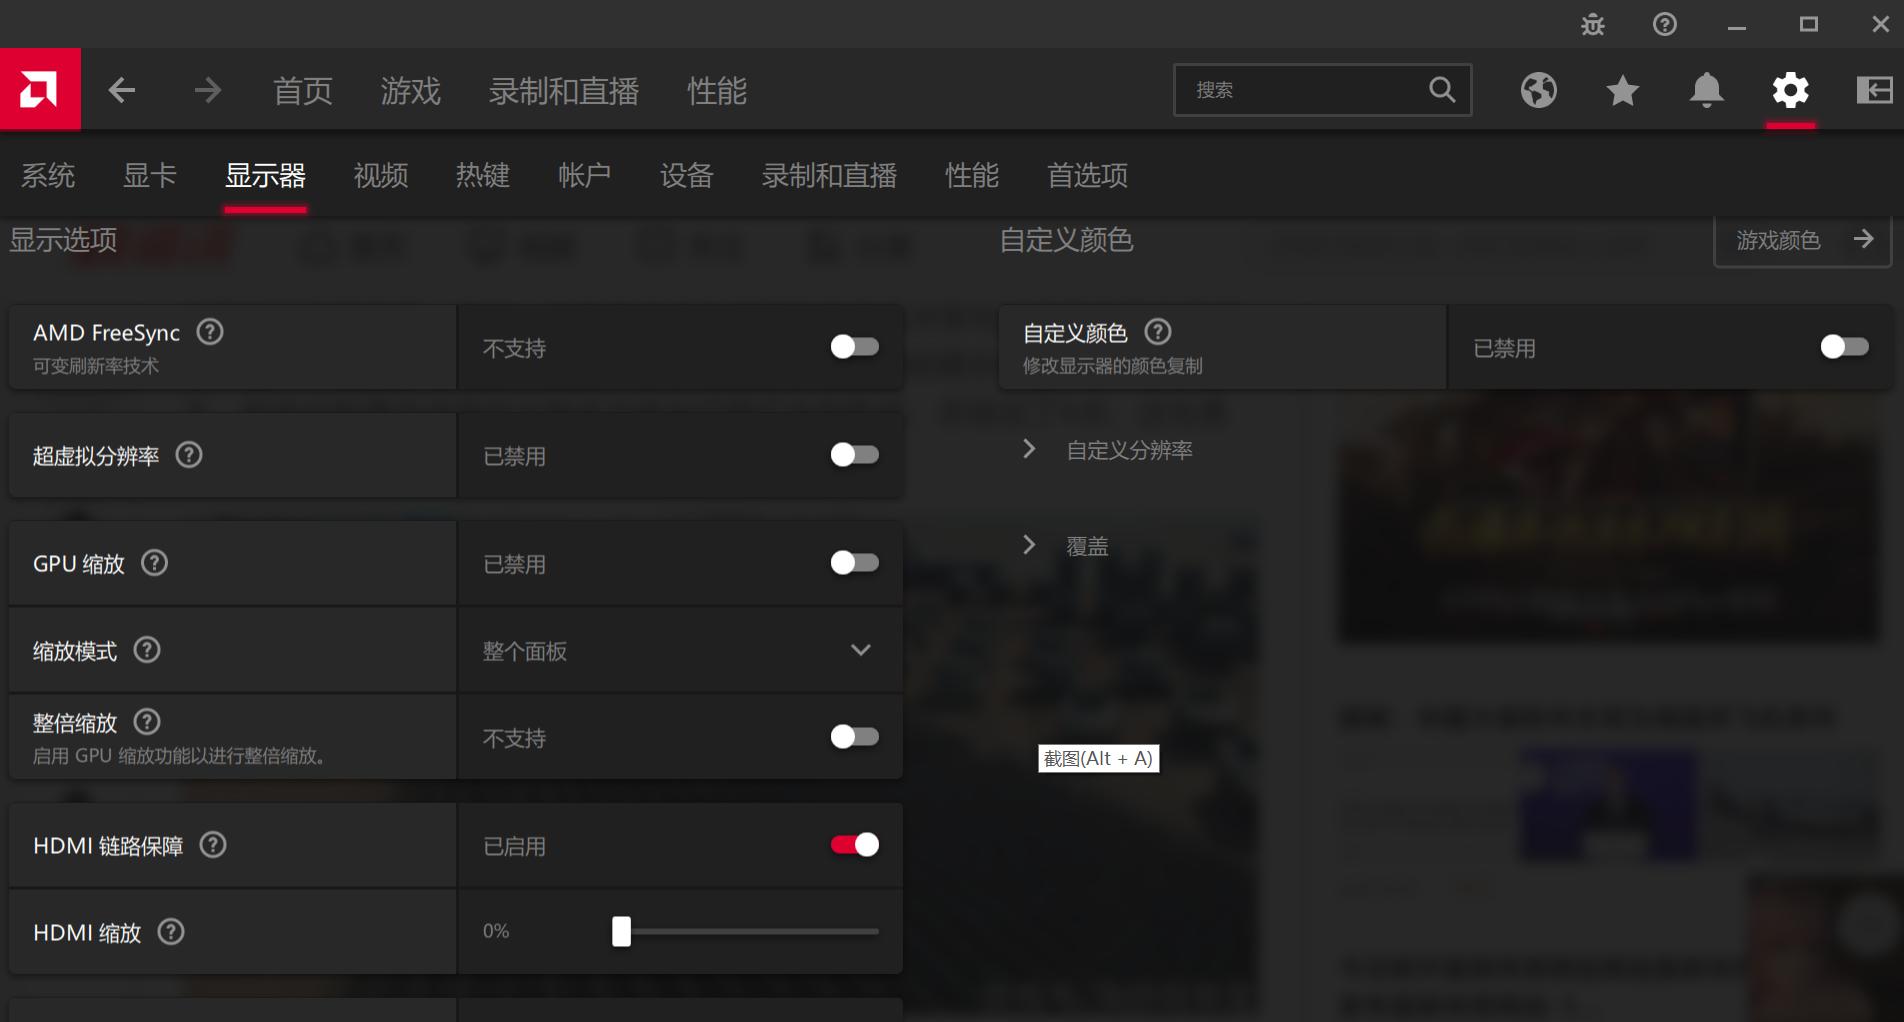
Task: Open the AMD Radeon home via logo
Action: pyautogui.click(x=40, y=89)
